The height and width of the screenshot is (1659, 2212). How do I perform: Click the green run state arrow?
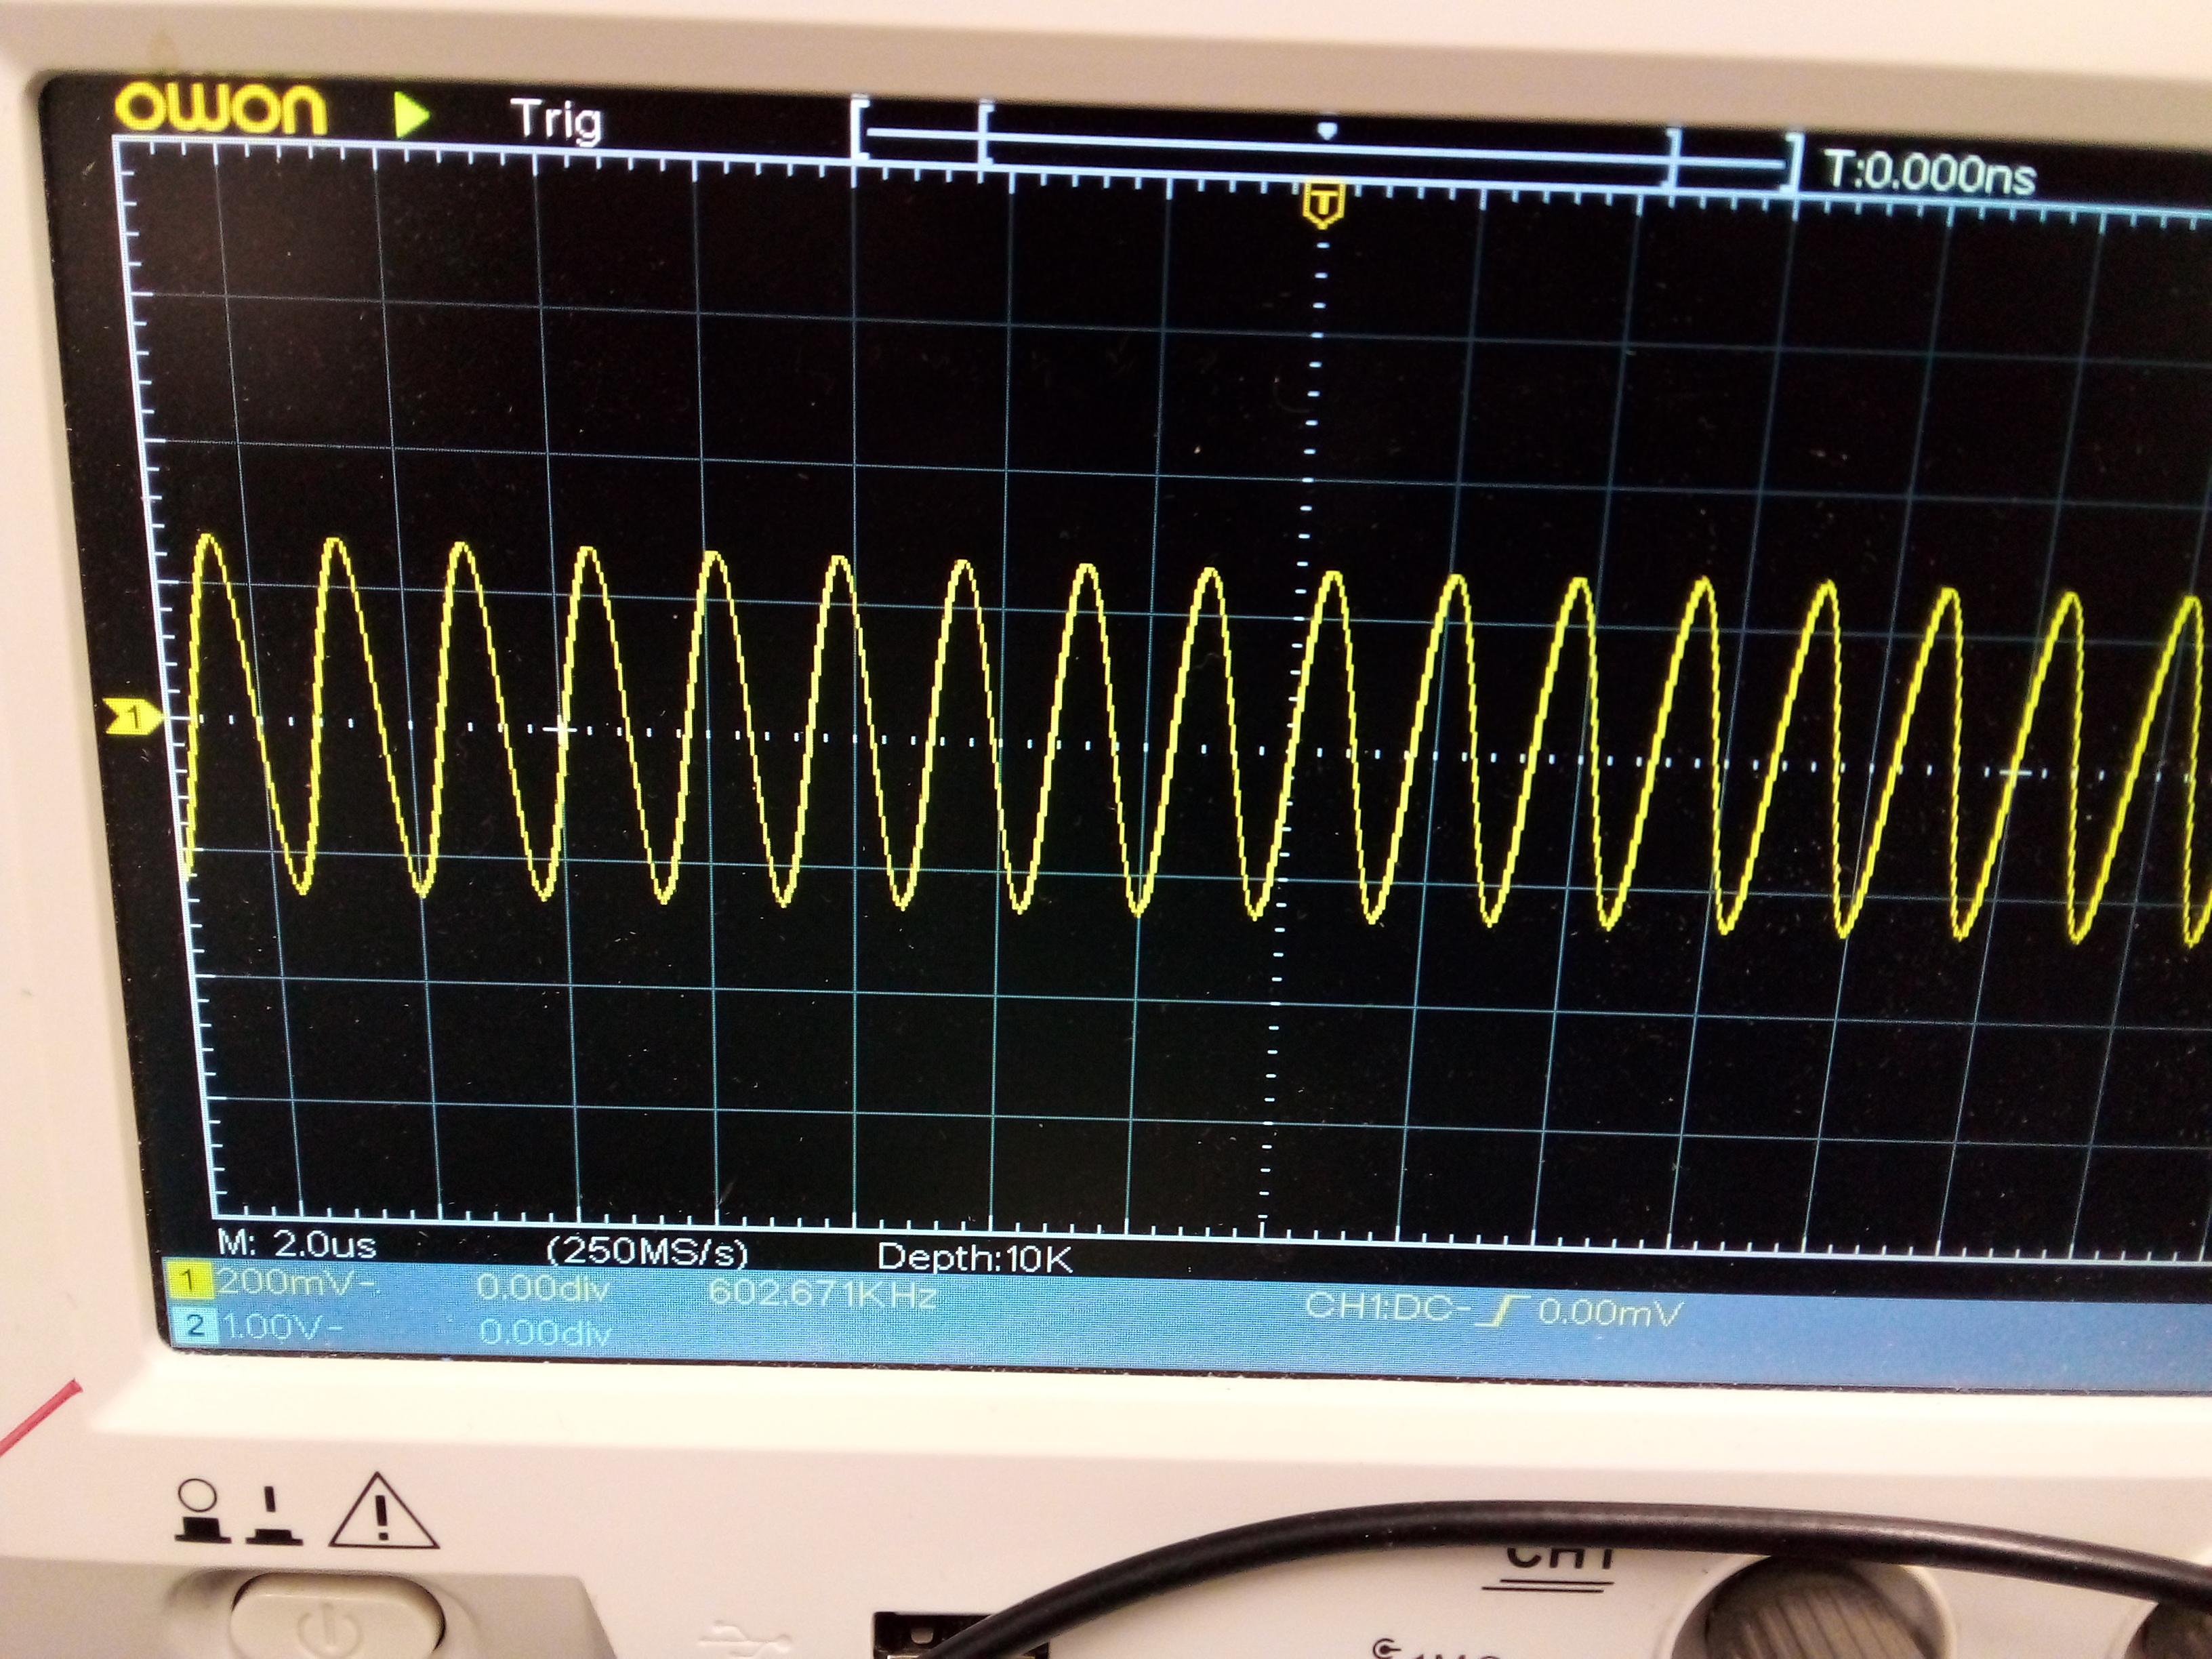[410, 115]
